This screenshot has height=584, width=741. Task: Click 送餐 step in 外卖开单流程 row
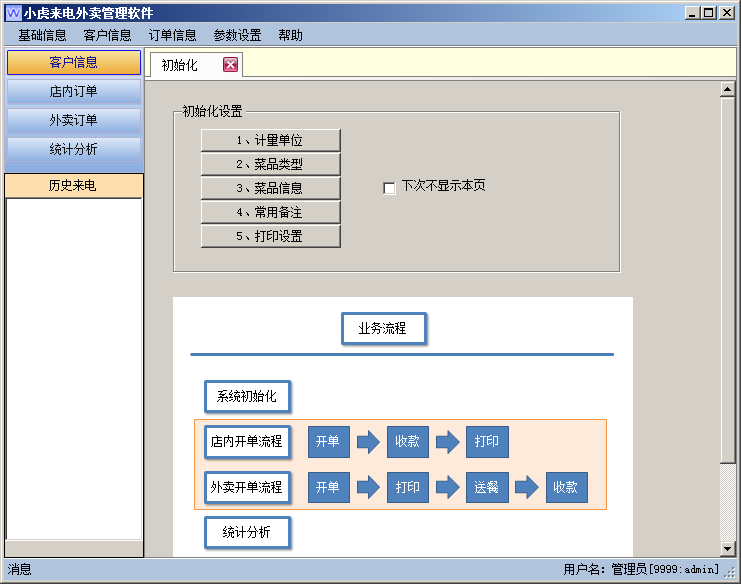coord(487,487)
